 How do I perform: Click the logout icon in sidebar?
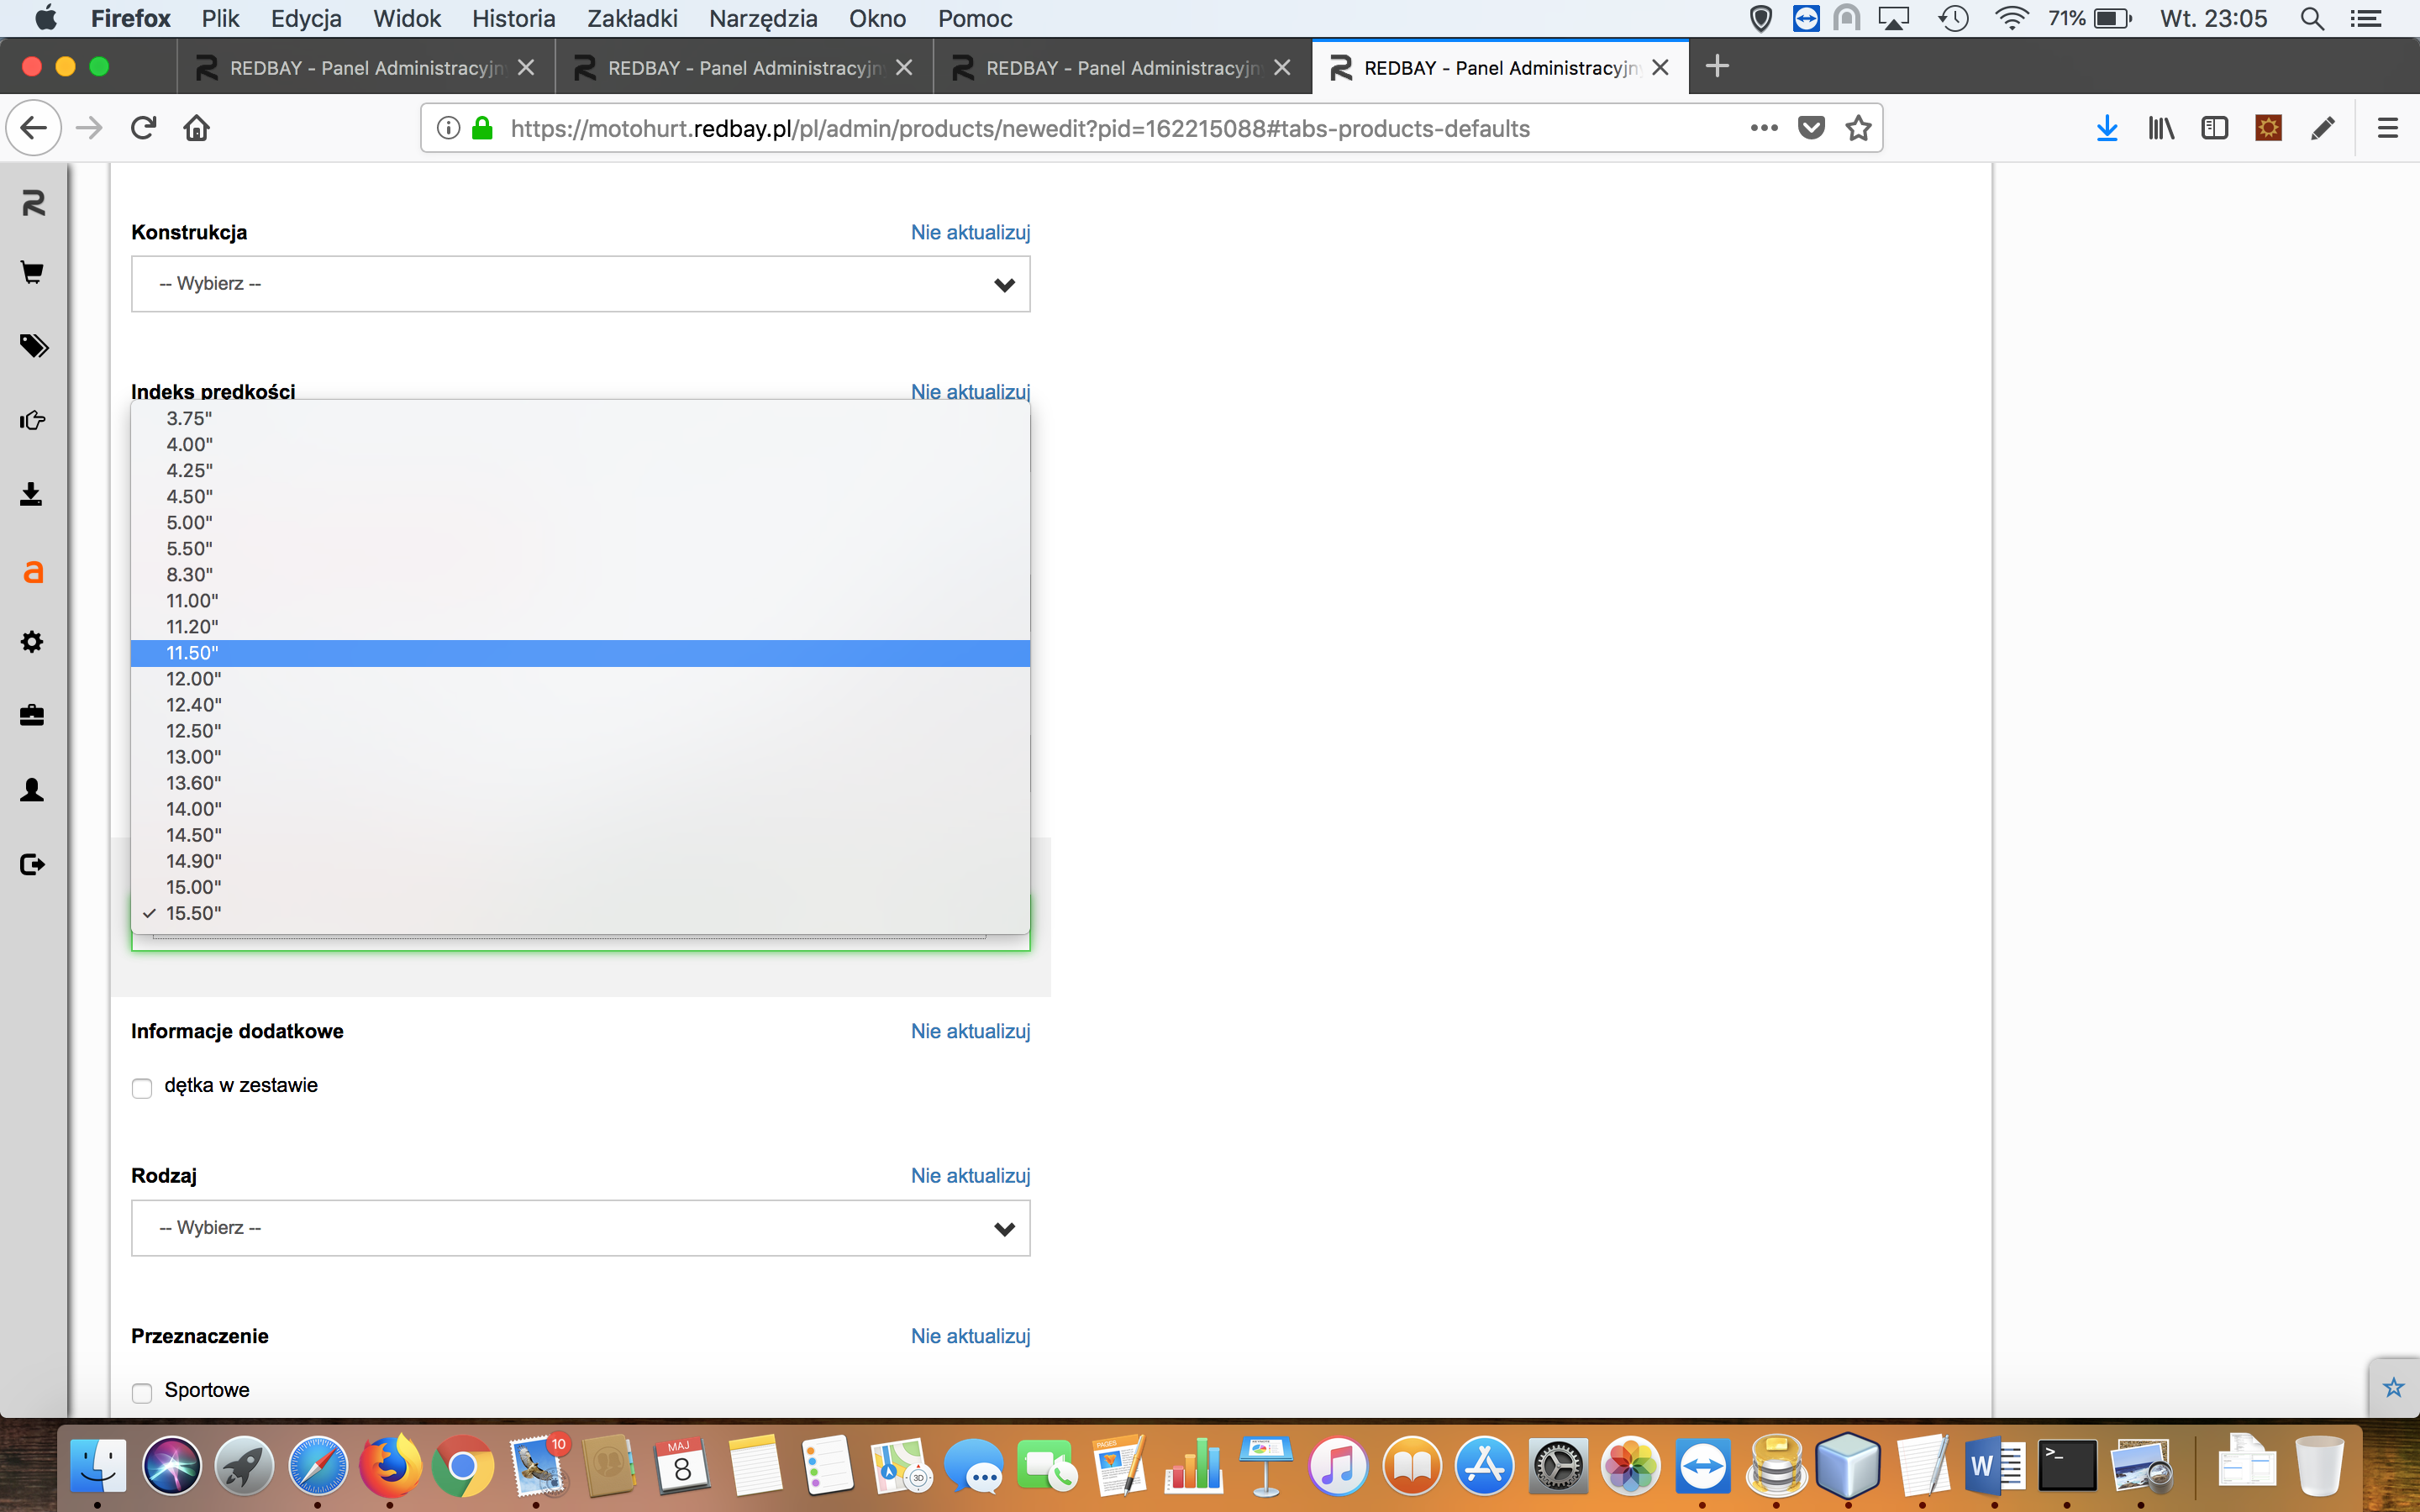click(x=32, y=864)
